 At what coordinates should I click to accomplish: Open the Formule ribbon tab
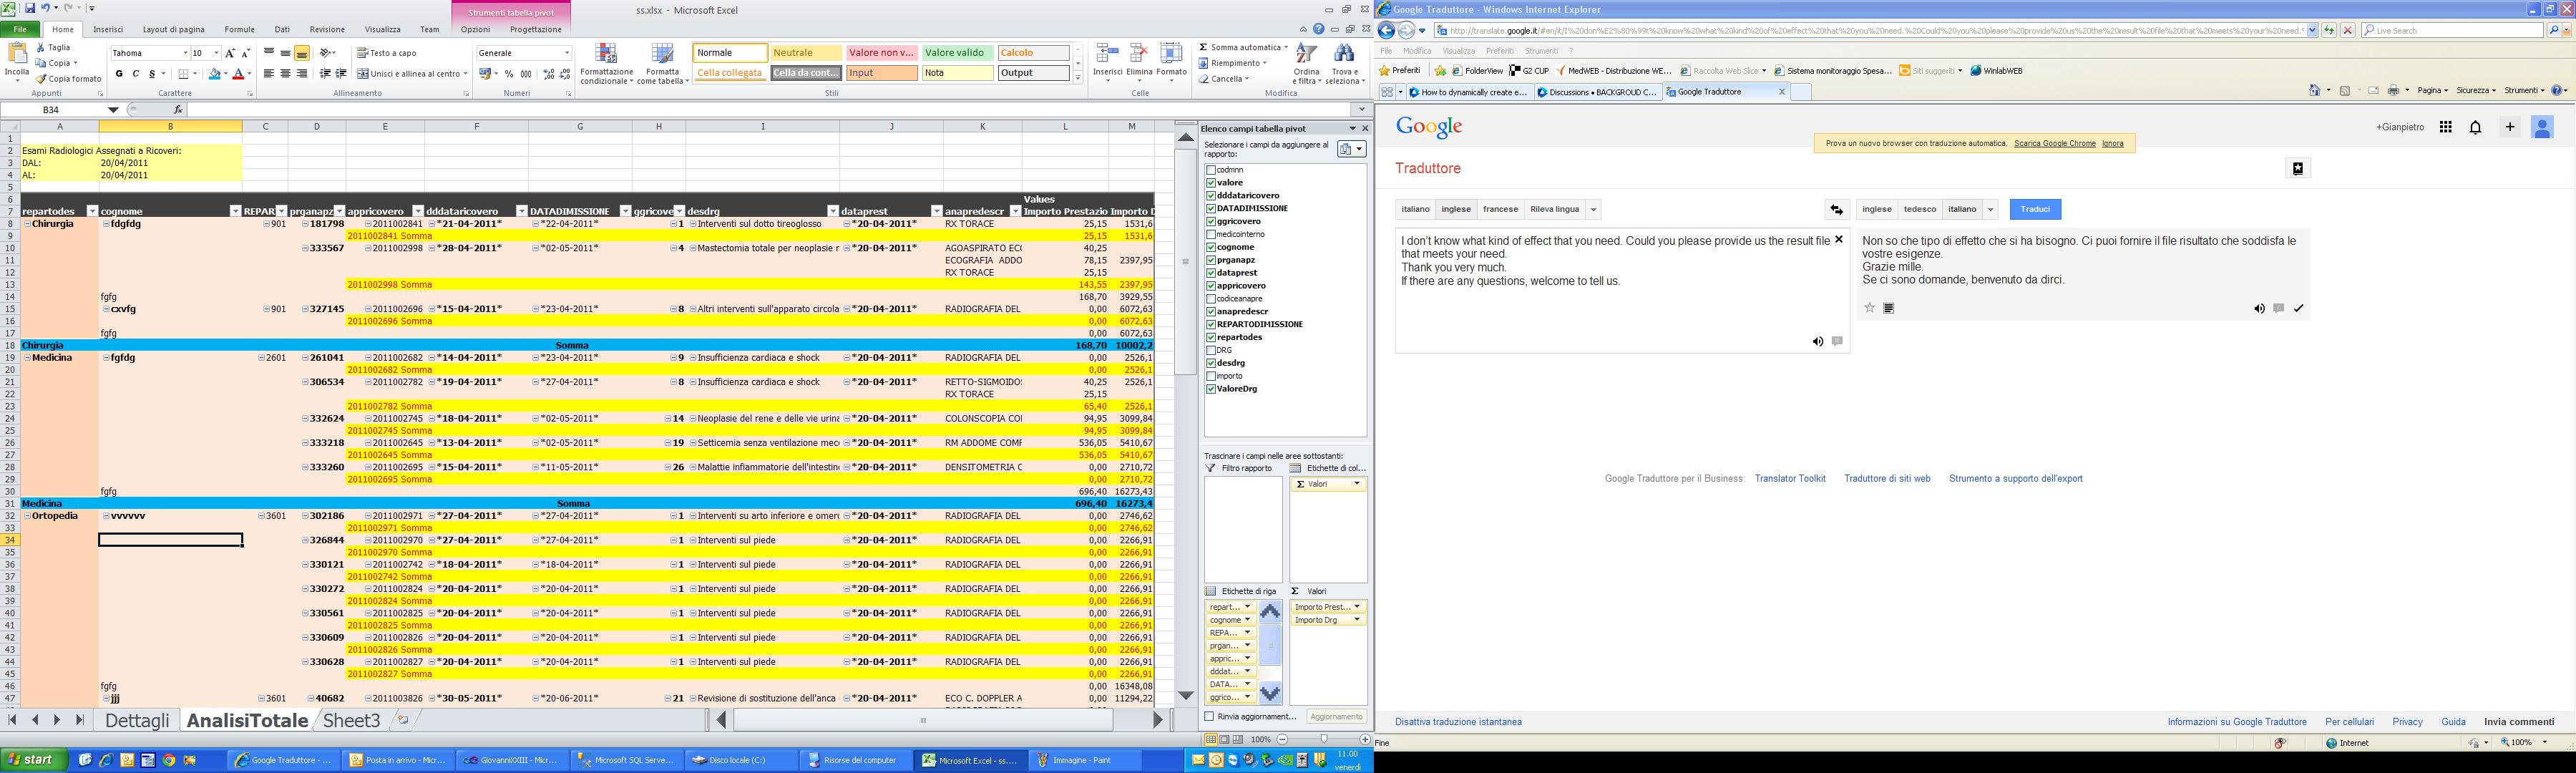pyautogui.click(x=239, y=30)
